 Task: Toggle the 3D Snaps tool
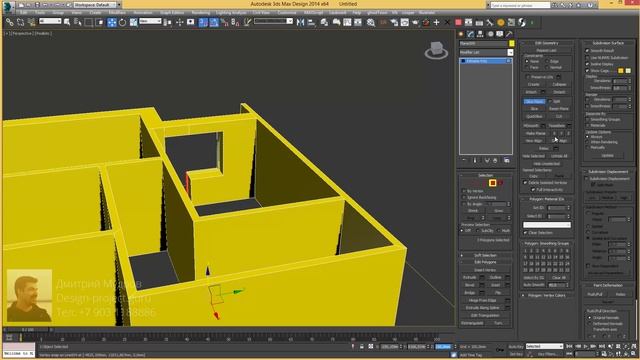click(x=203, y=22)
